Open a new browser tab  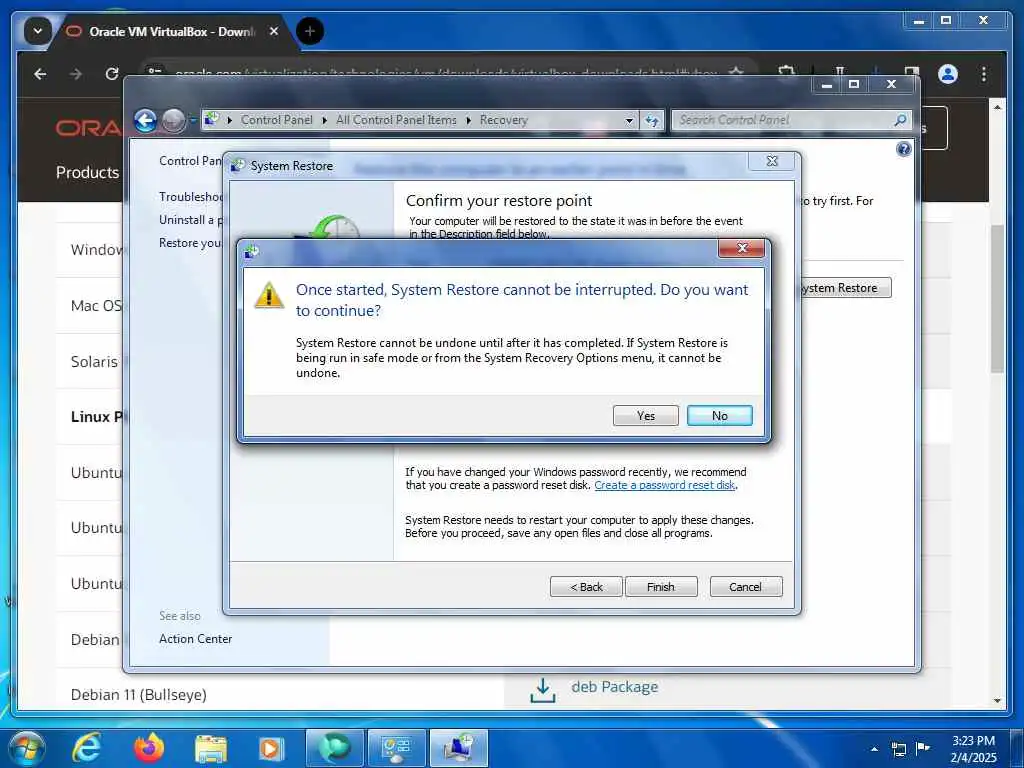[x=310, y=31]
